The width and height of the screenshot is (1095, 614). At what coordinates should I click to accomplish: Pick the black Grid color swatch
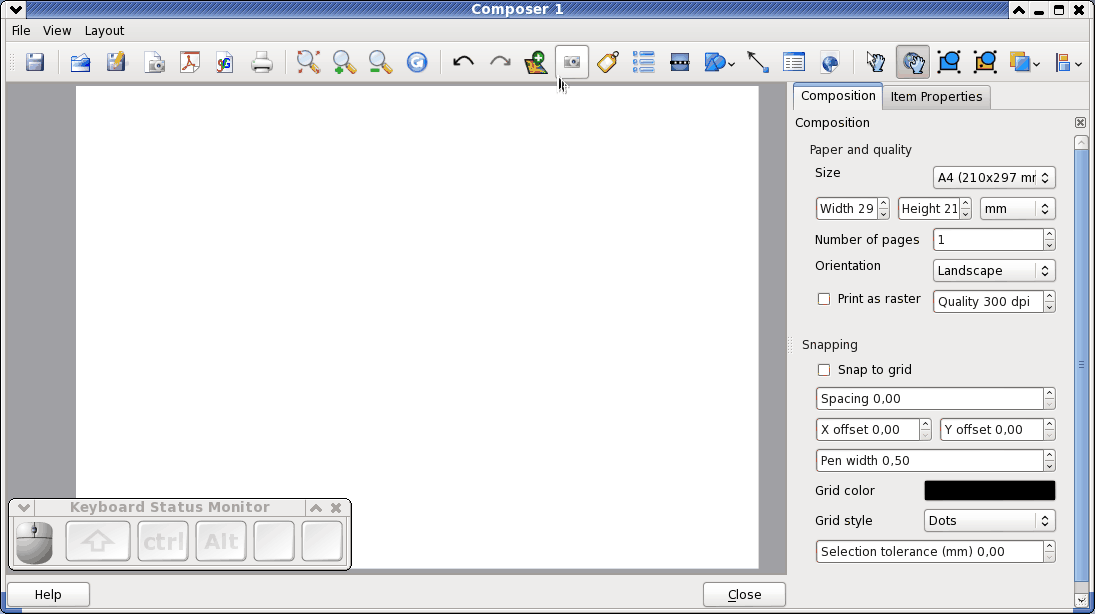coord(990,490)
